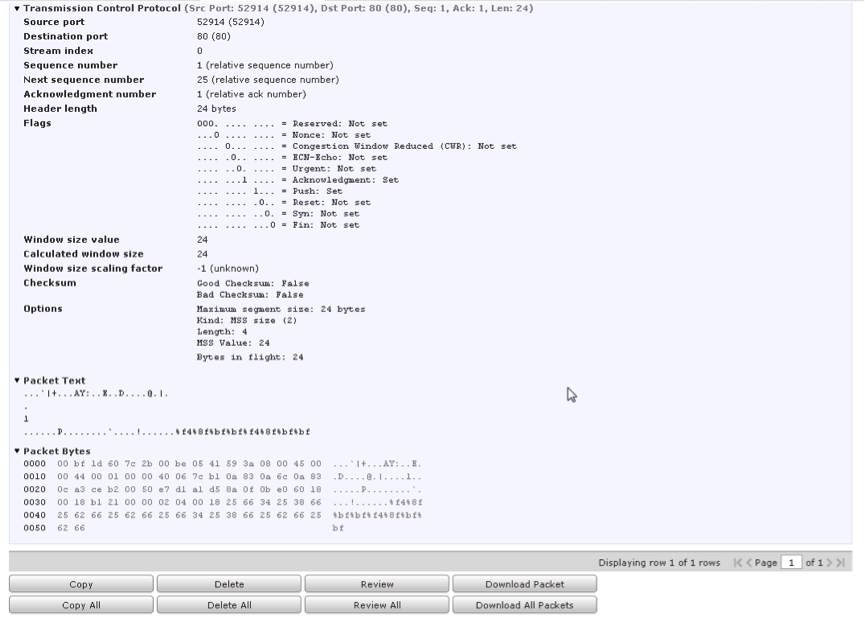
Task: Select the MSS Value: 24 line
Action: point(233,343)
